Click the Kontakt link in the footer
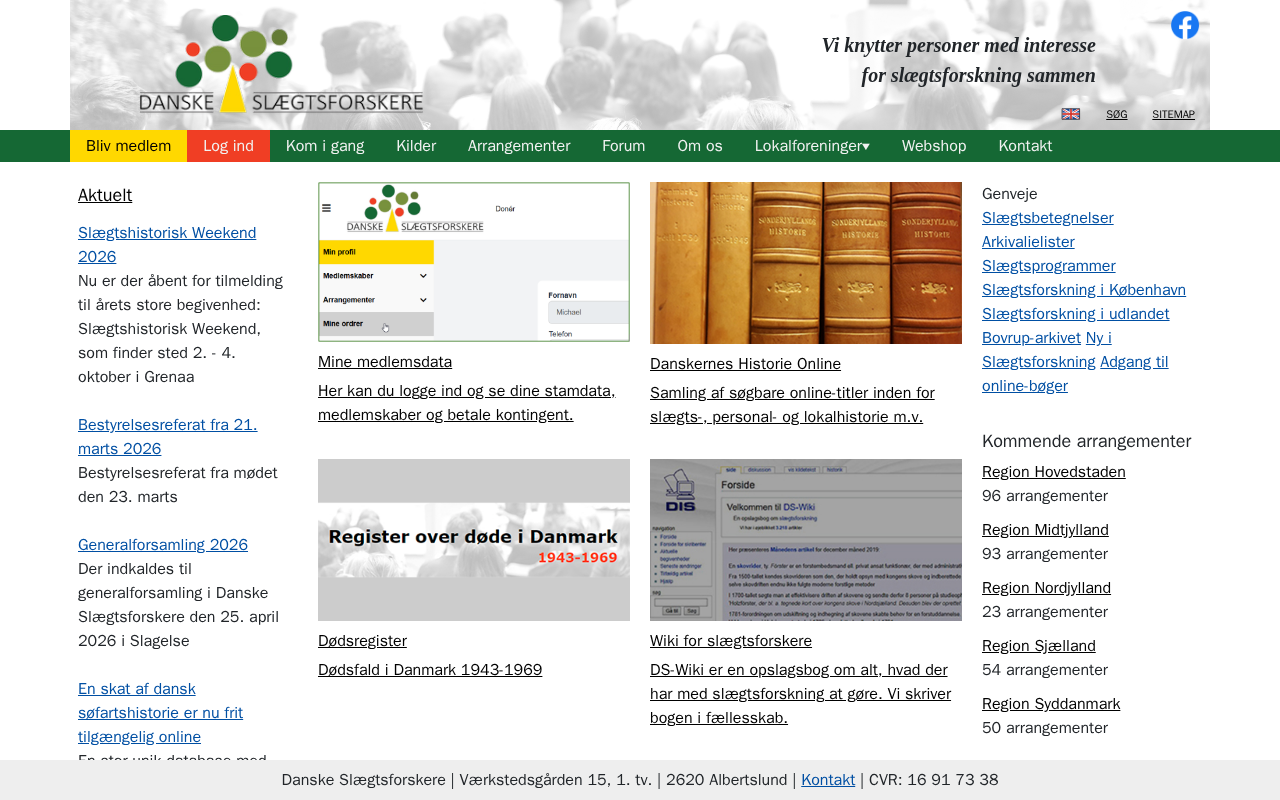The height and width of the screenshot is (800, 1280). (828, 780)
